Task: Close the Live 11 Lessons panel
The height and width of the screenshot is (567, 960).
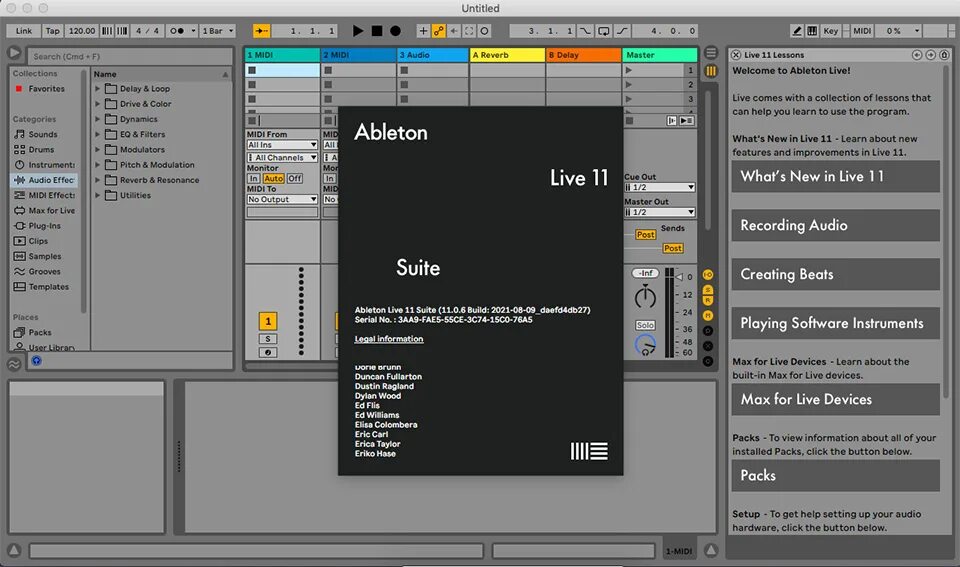Action: 736,54
